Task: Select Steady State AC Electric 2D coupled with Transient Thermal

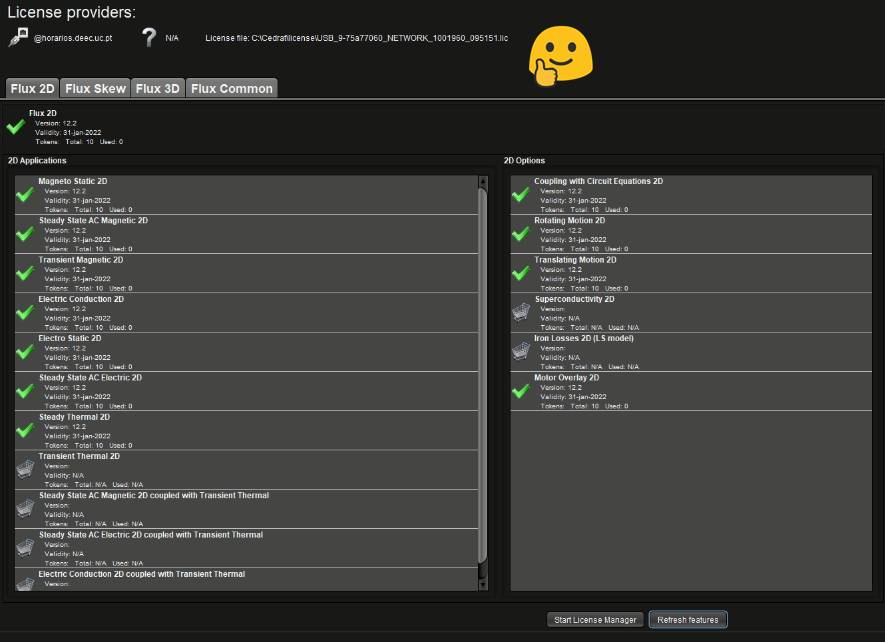Action: 151,535
